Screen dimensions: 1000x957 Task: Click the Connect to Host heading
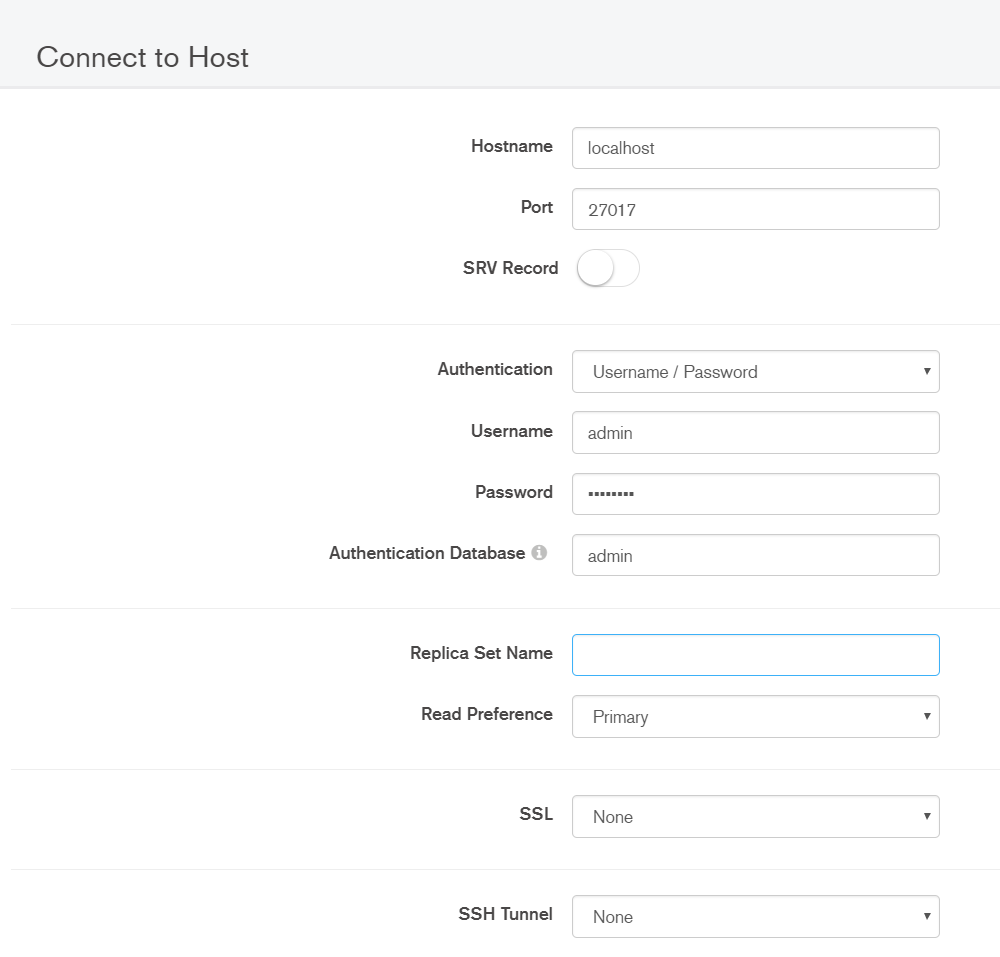(142, 57)
